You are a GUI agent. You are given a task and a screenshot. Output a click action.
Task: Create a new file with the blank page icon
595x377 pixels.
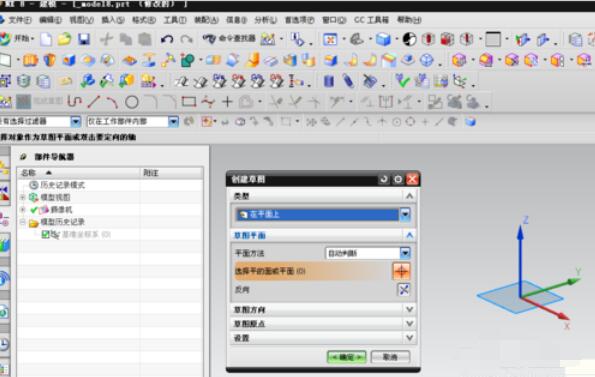[46, 39]
